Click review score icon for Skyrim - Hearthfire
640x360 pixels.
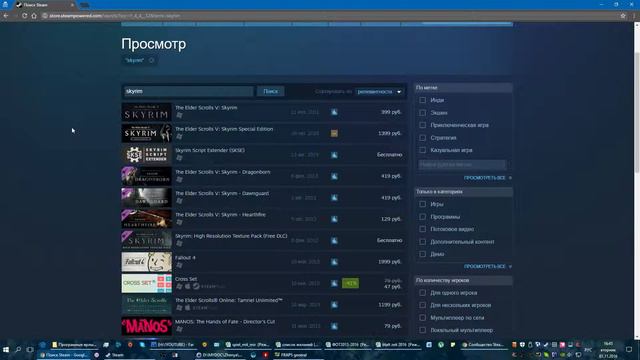334,219
